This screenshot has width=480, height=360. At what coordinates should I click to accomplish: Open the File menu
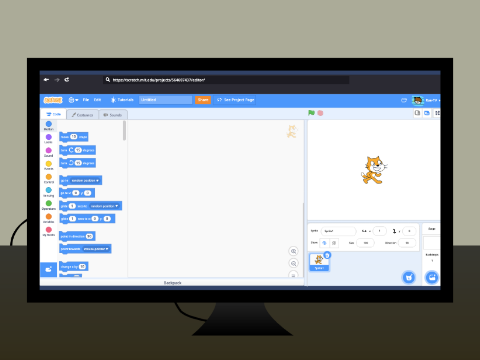pos(86,100)
